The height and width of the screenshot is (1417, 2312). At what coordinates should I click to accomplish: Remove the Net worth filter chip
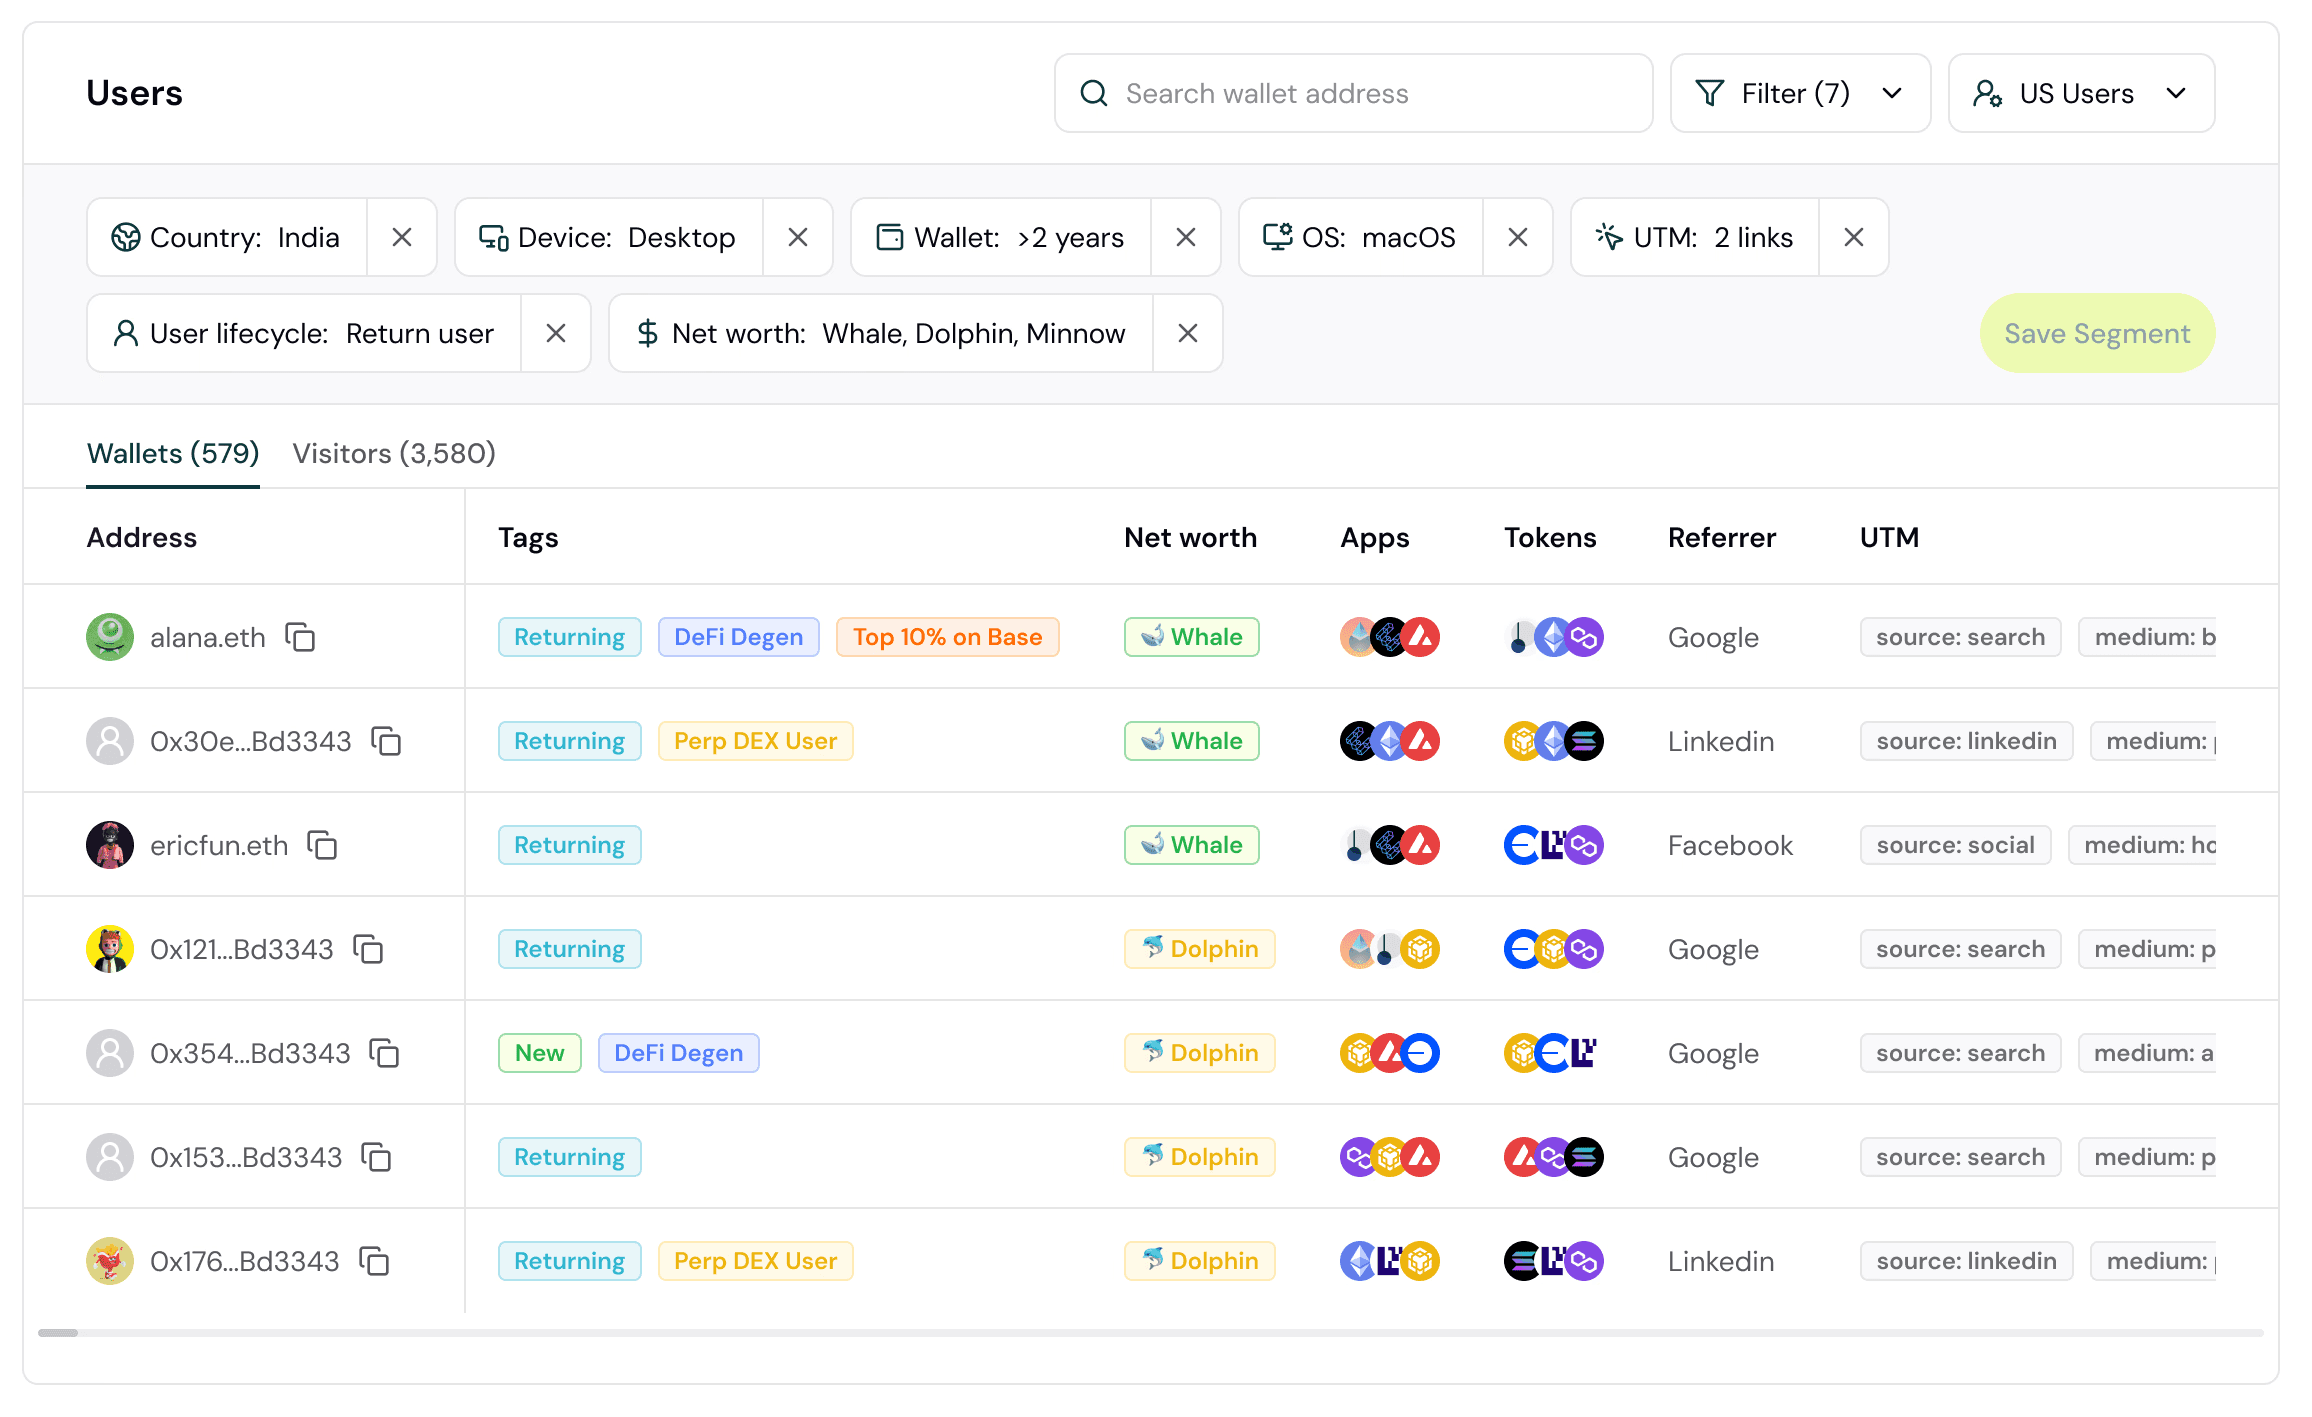point(1188,333)
